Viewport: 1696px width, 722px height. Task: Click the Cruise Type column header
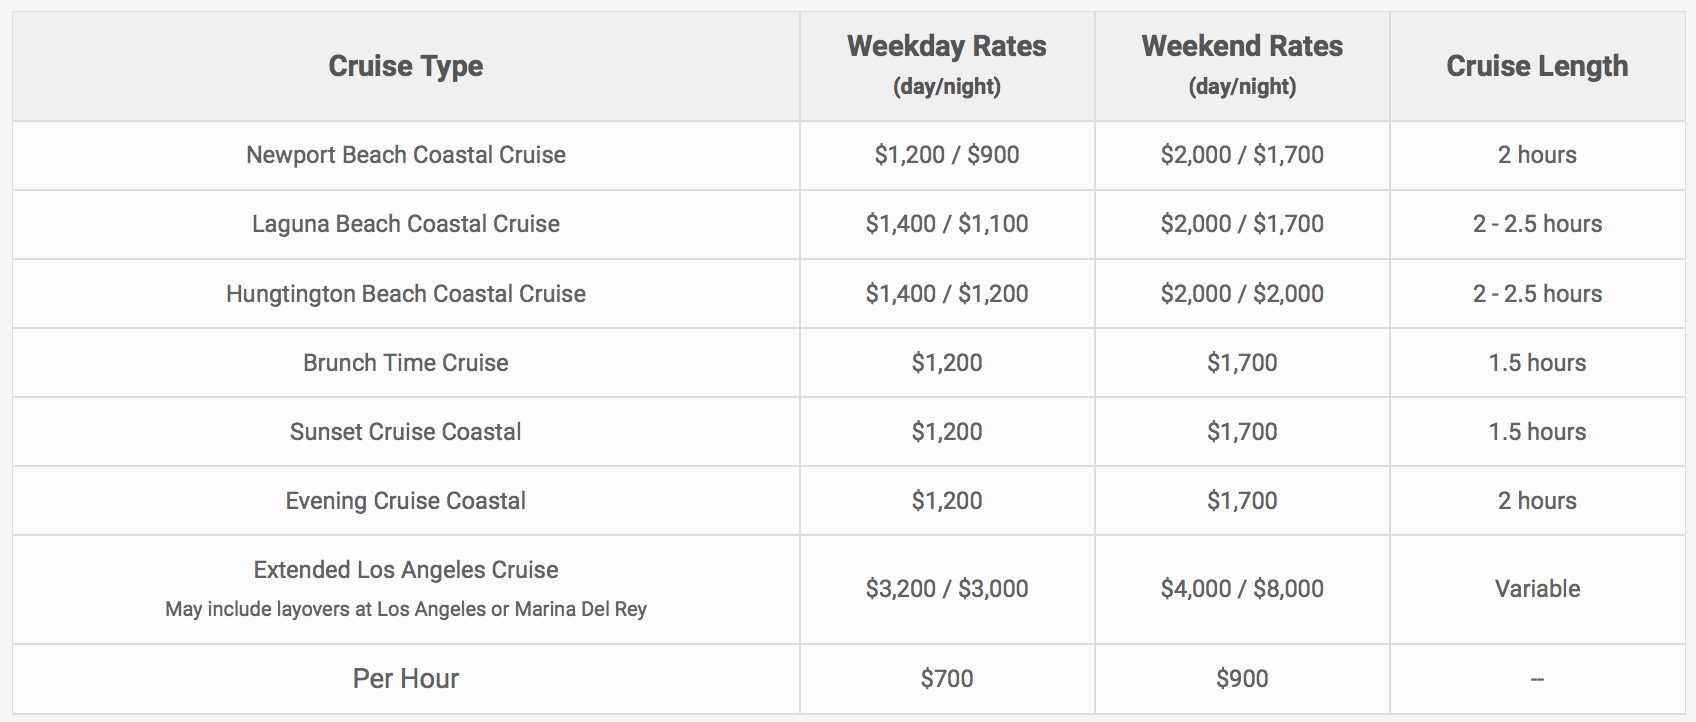coord(405,66)
